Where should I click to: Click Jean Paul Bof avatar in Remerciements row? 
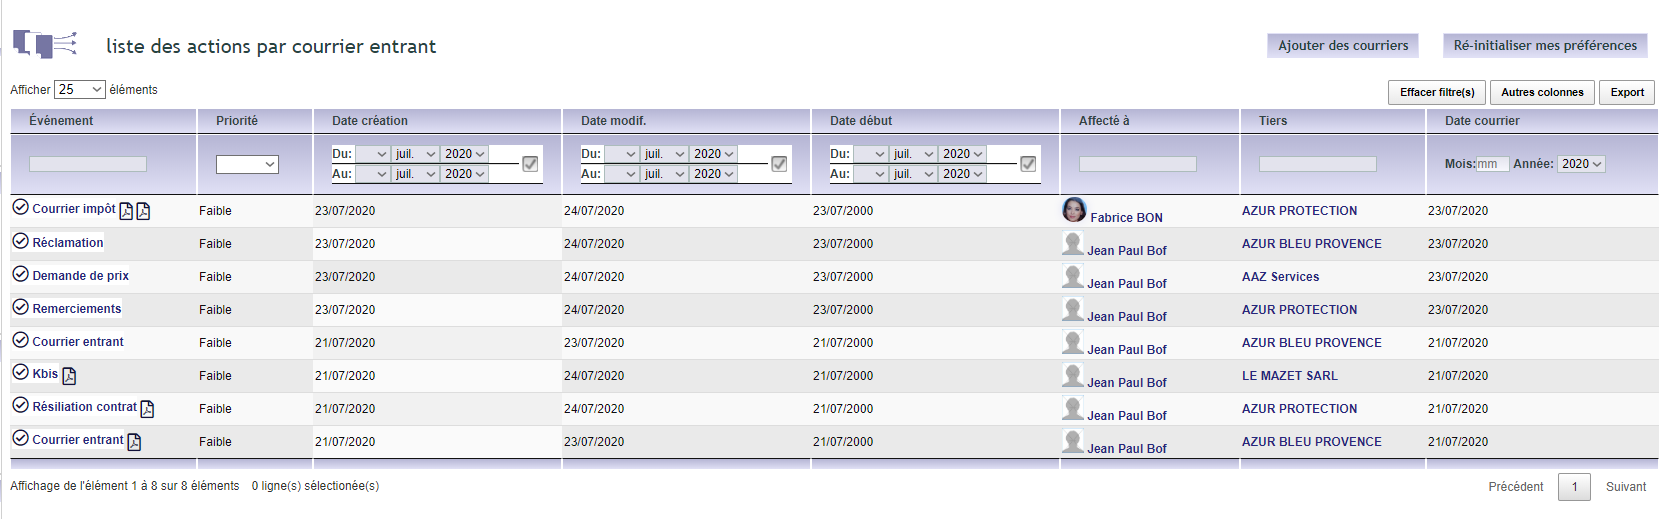(1073, 309)
